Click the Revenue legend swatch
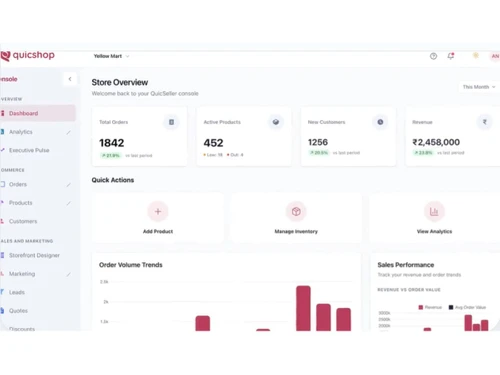Viewport: 500px width, 375px height. click(421, 307)
